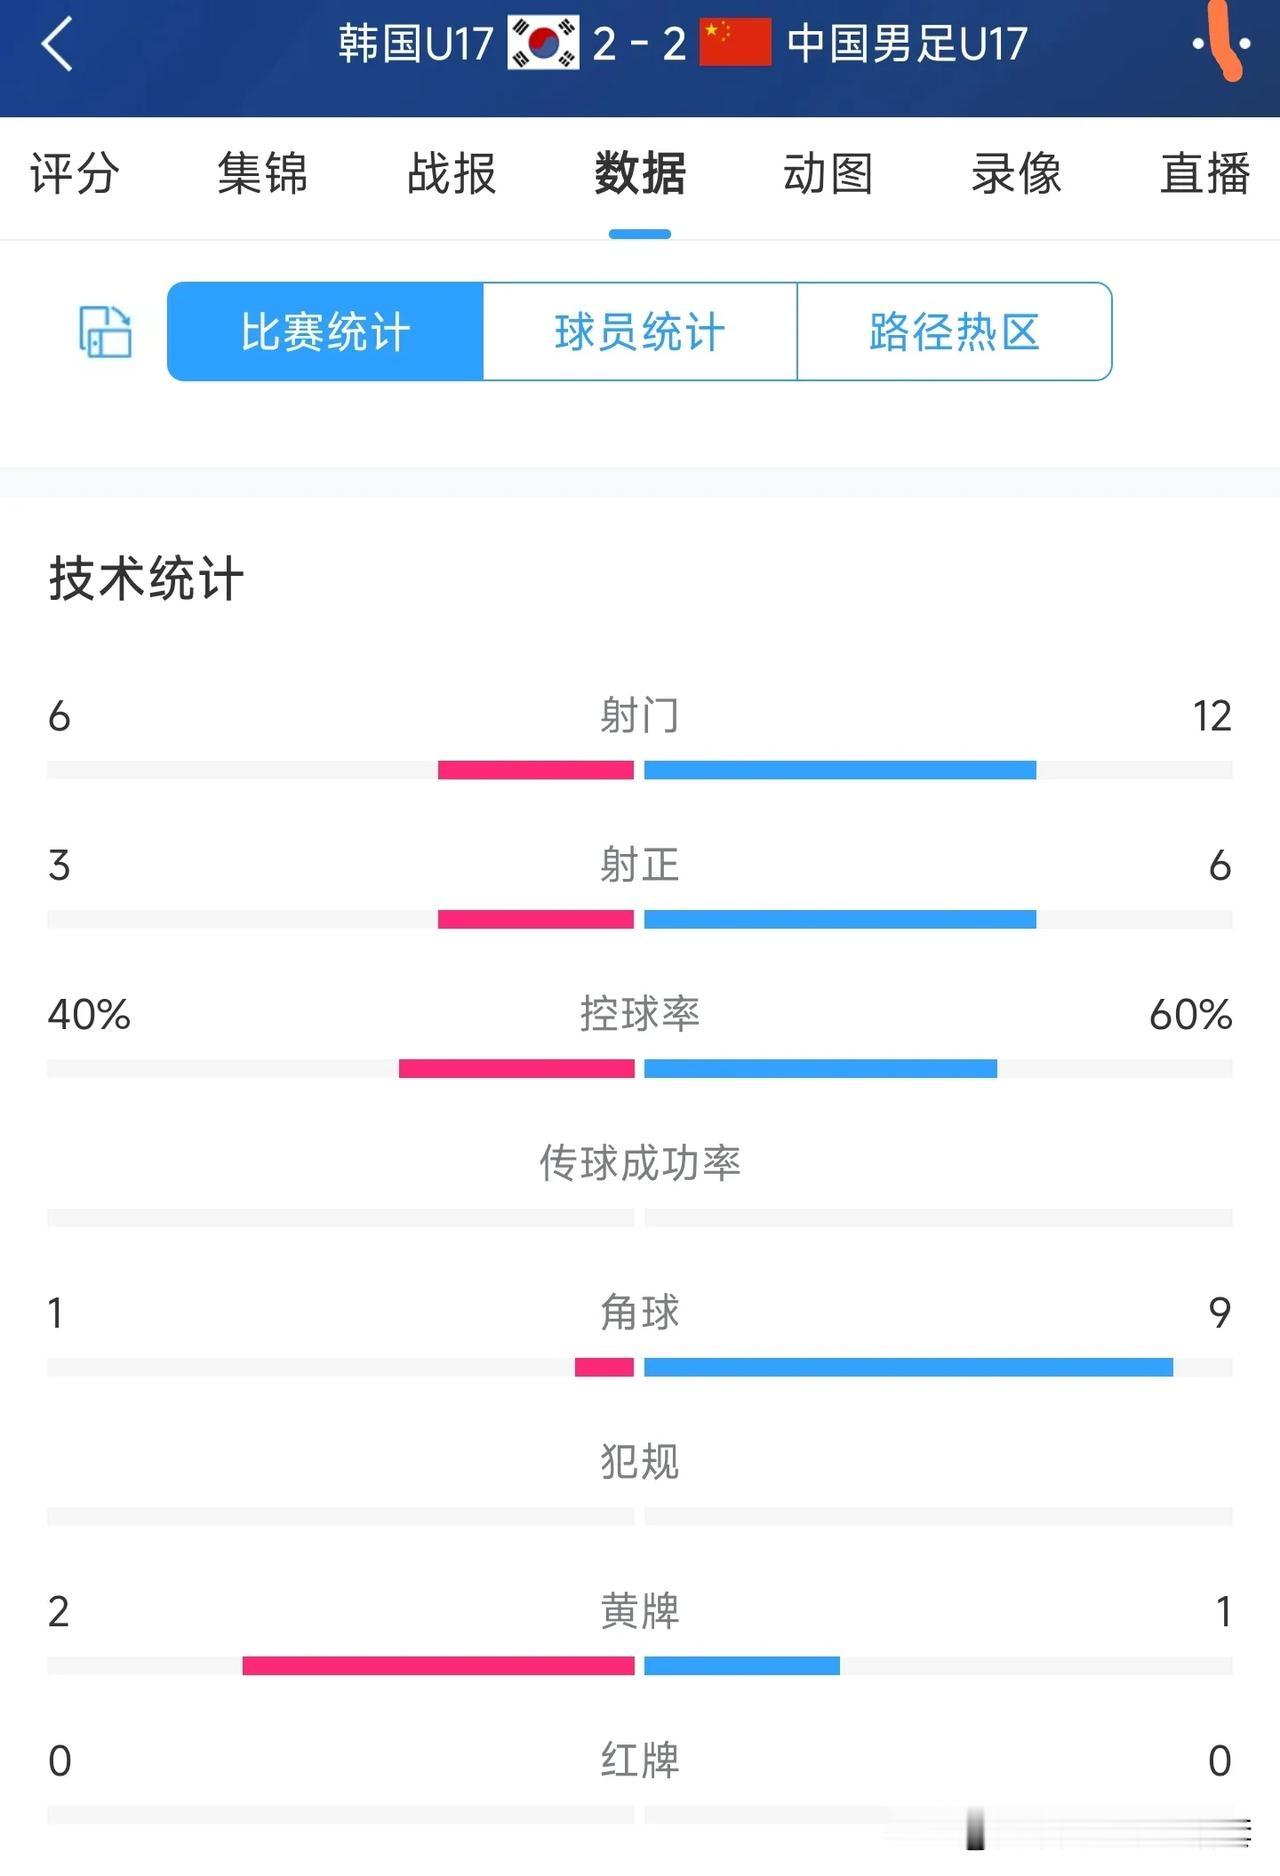Image resolution: width=1280 pixels, height=1876 pixels.
Task: Tap the South Korea flag icon
Action: pyautogui.click(x=543, y=43)
